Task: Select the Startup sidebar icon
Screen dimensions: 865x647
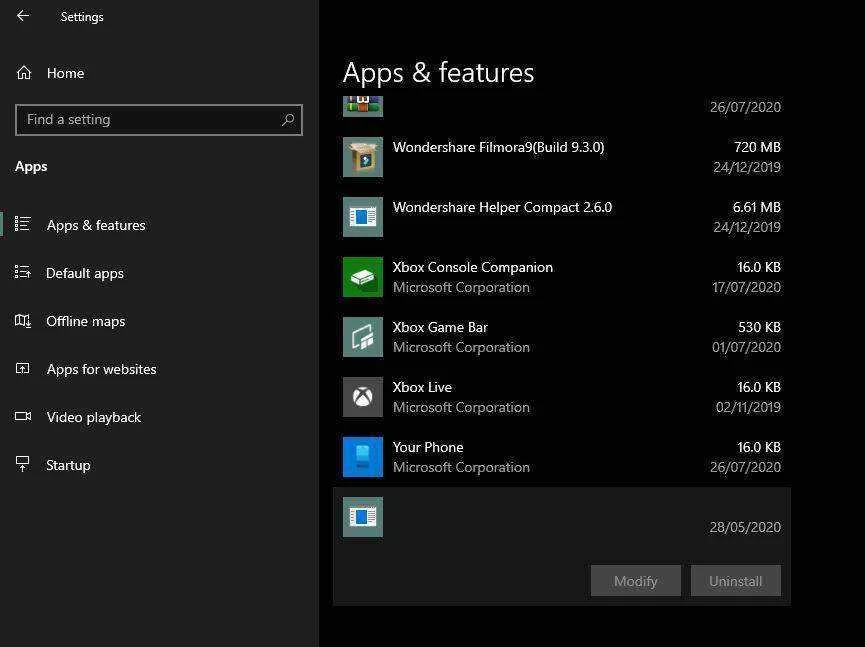Action: coord(23,464)
